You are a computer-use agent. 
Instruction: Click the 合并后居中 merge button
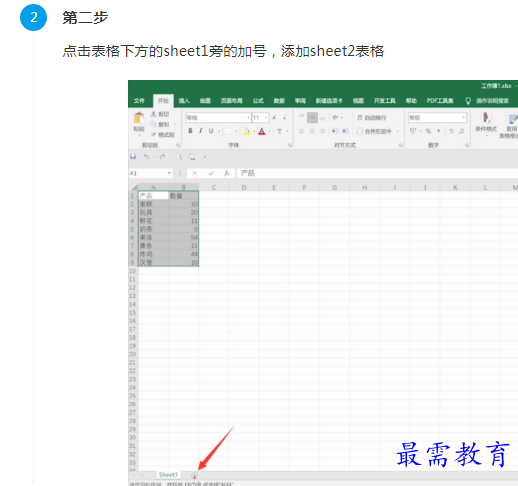point(374,131)
